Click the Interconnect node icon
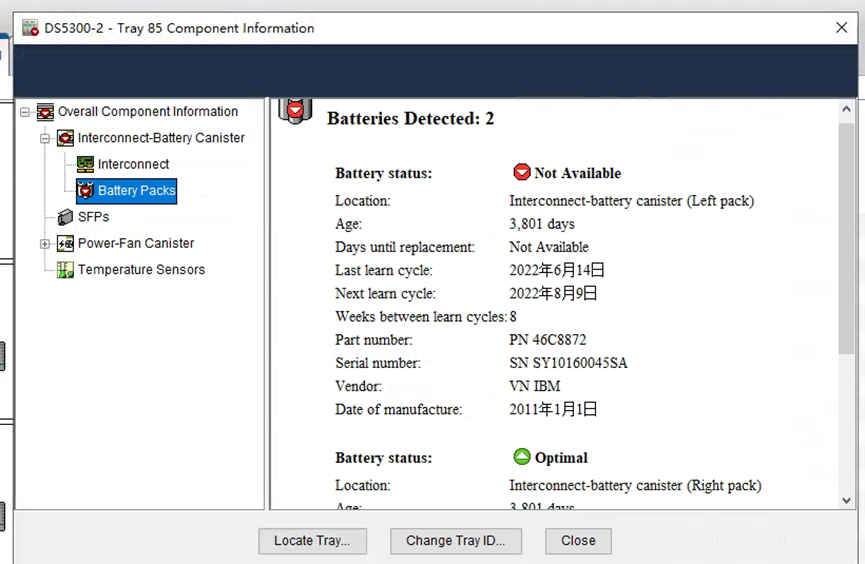This screenshot has width=865, height=564. coord(85,164)
